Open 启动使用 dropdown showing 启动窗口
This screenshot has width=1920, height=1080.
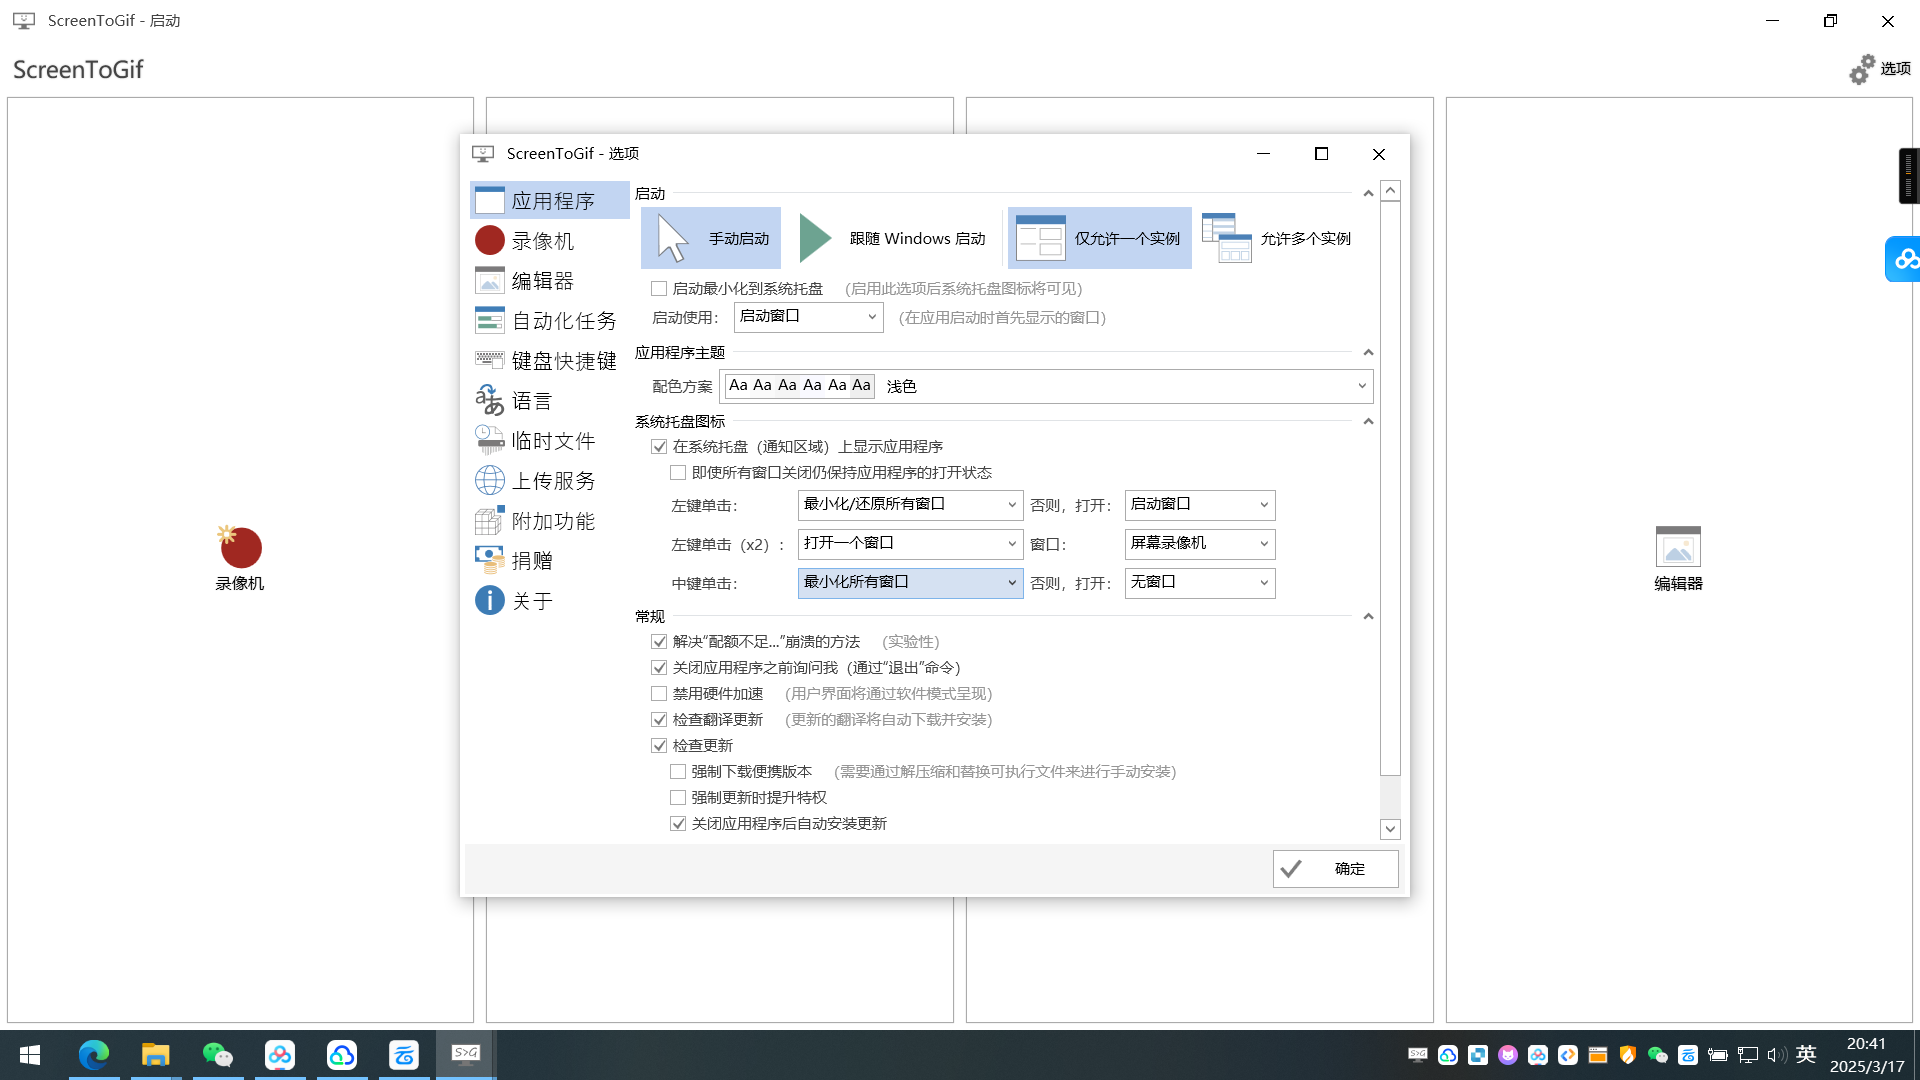(808, 317)
